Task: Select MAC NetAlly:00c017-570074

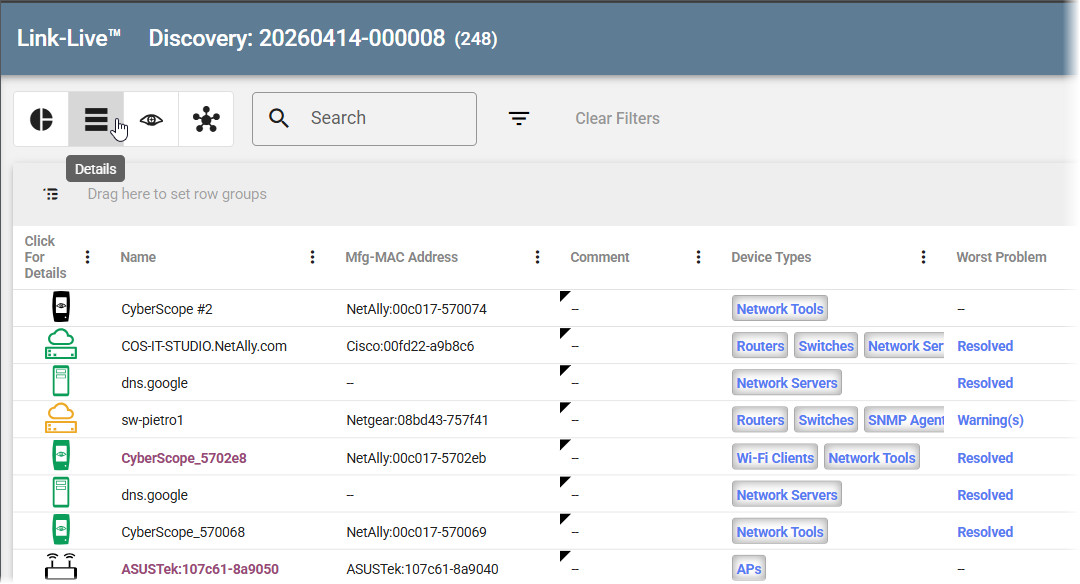Action: click(416, 309)
